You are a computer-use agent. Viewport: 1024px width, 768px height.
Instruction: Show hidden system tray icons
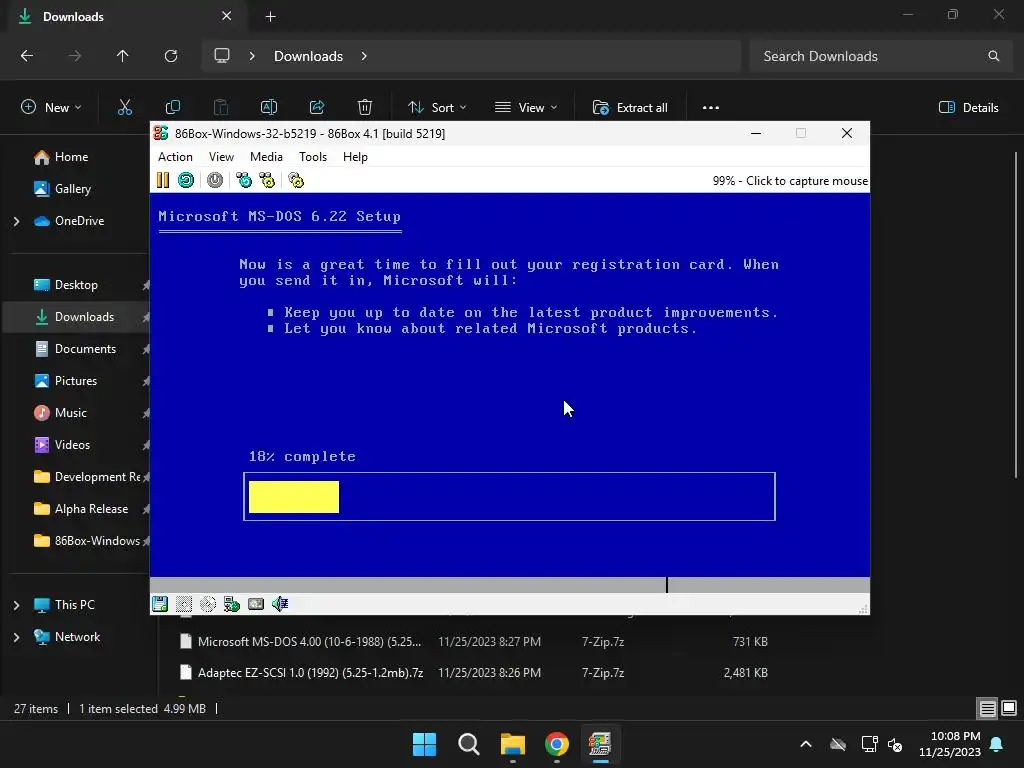806,744
